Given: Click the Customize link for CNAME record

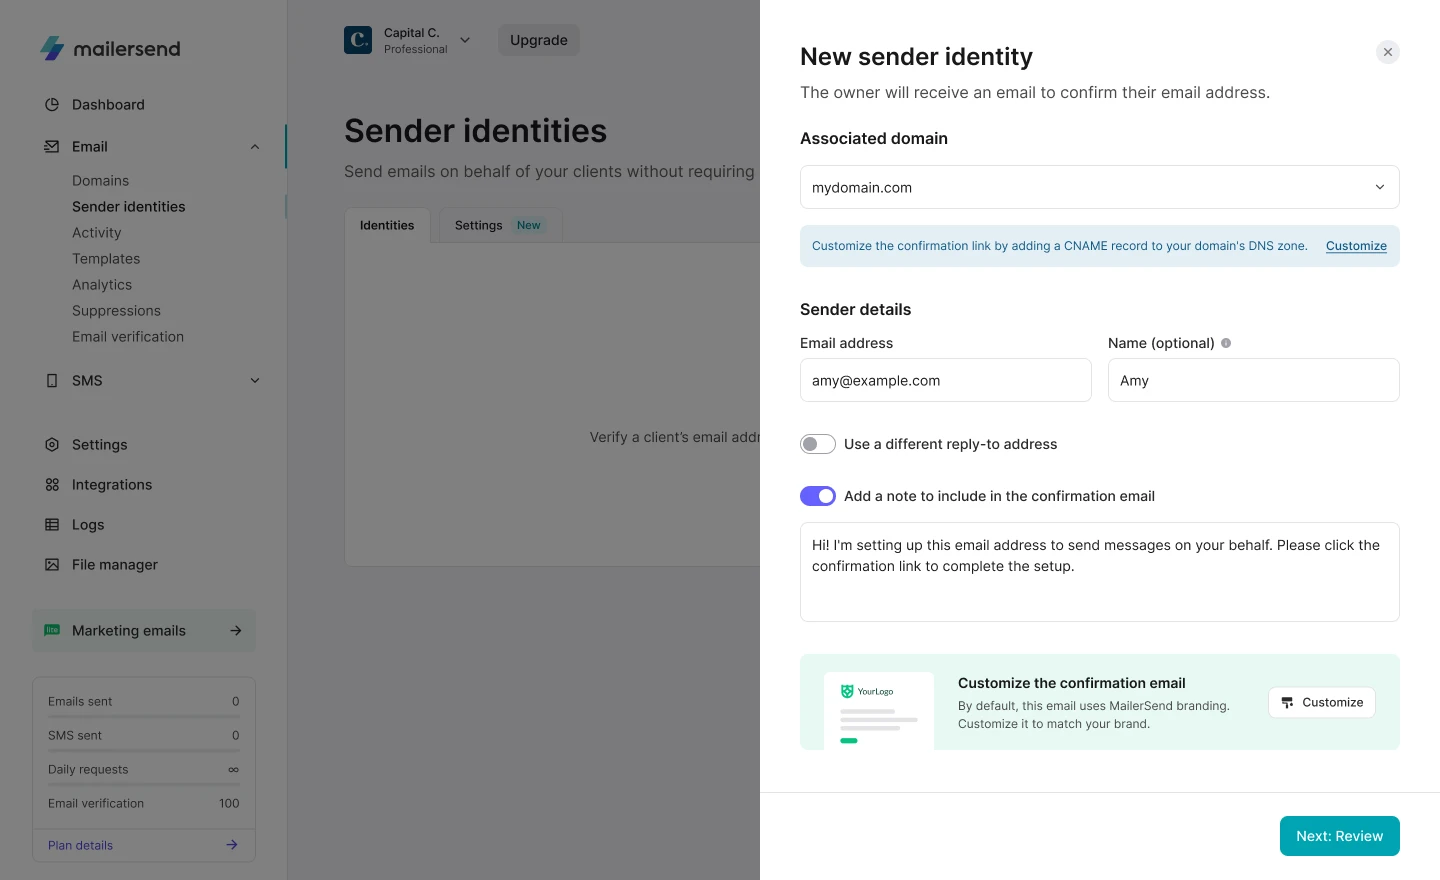Looking at the screenshot, I should click(1356, 246).
